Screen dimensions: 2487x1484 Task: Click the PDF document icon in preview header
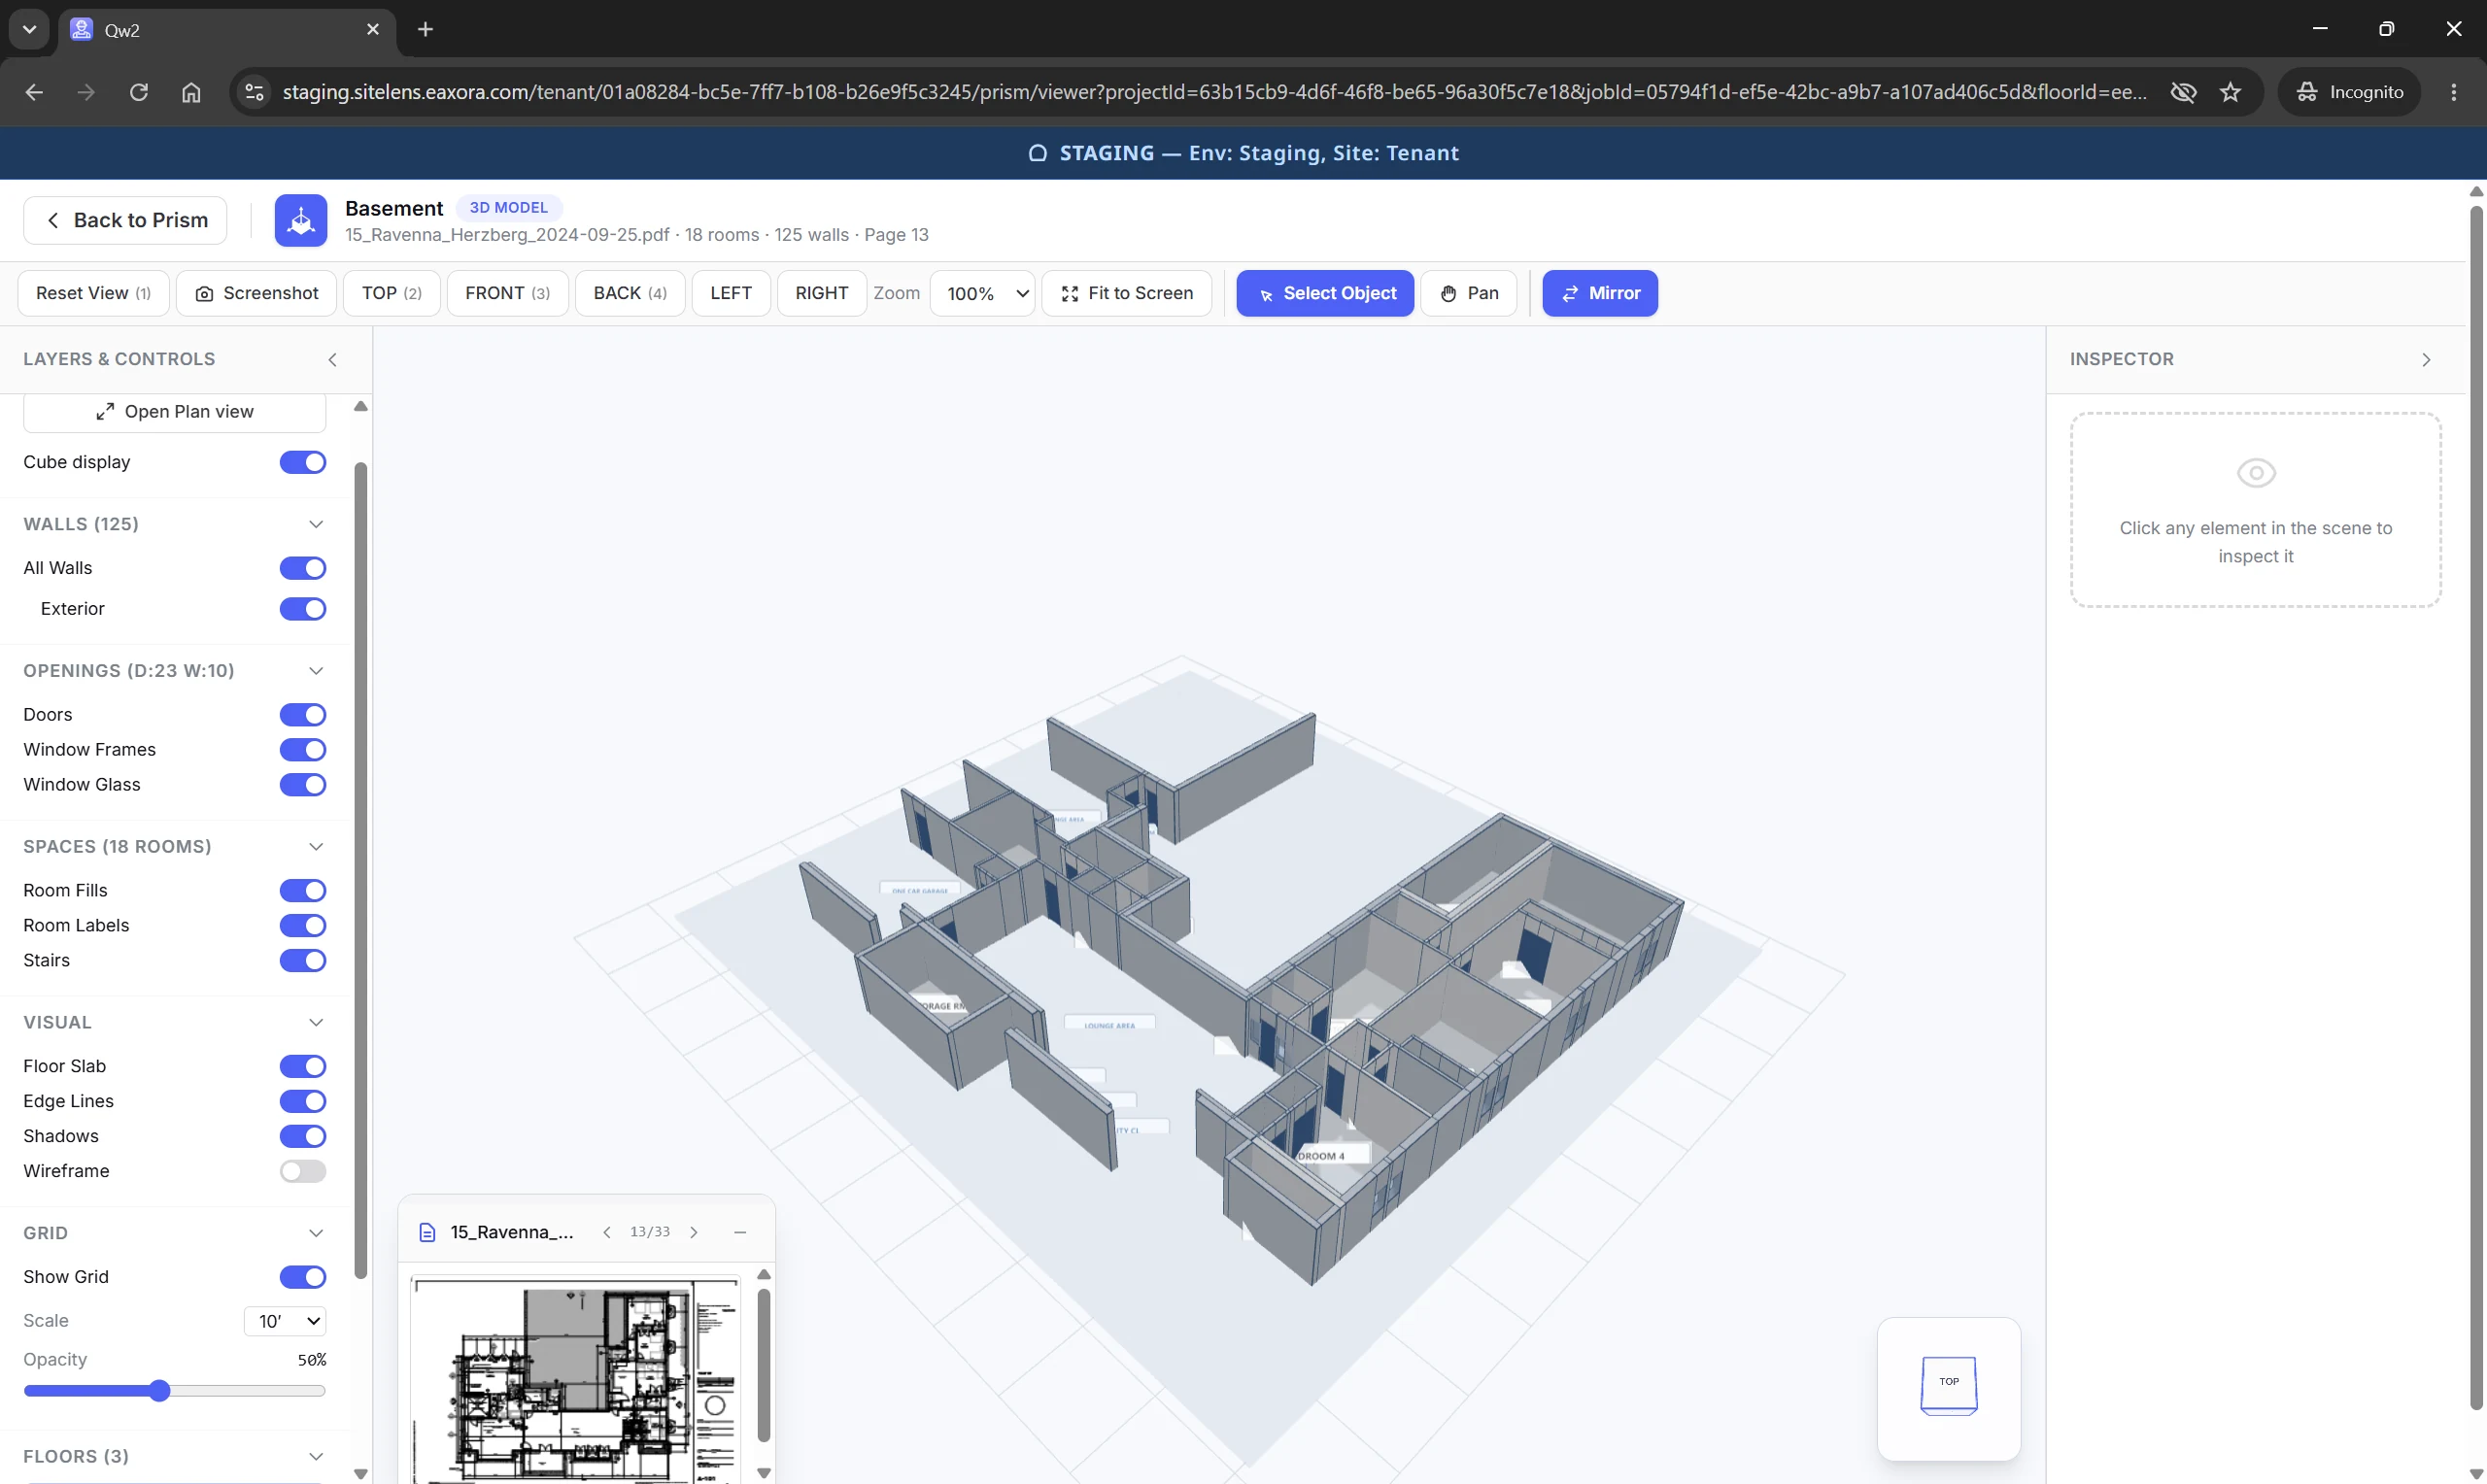pyautogui.click(x=427, y=1232)
